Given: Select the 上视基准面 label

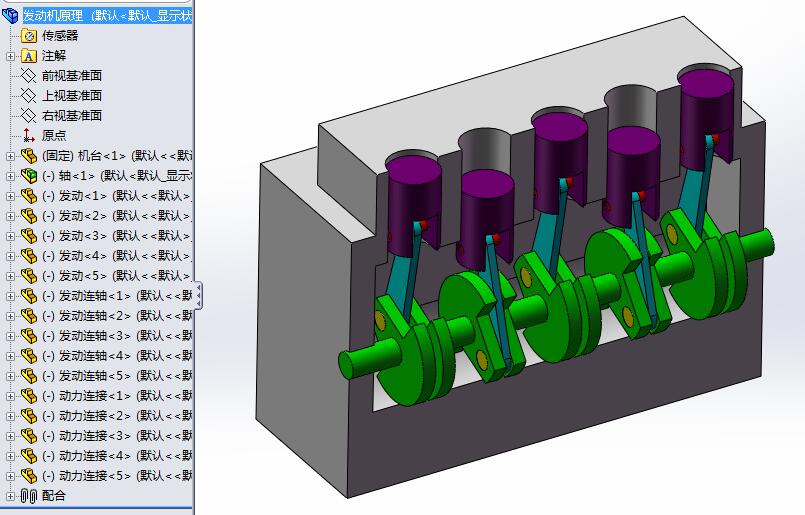Looking at the screenshot, I should (x=72, y=96).
